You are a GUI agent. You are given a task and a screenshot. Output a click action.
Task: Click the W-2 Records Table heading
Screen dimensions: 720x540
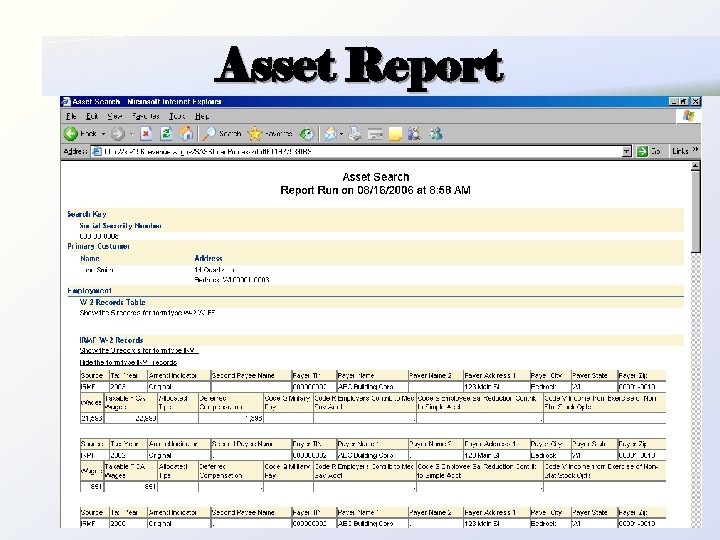click(112, 302)
